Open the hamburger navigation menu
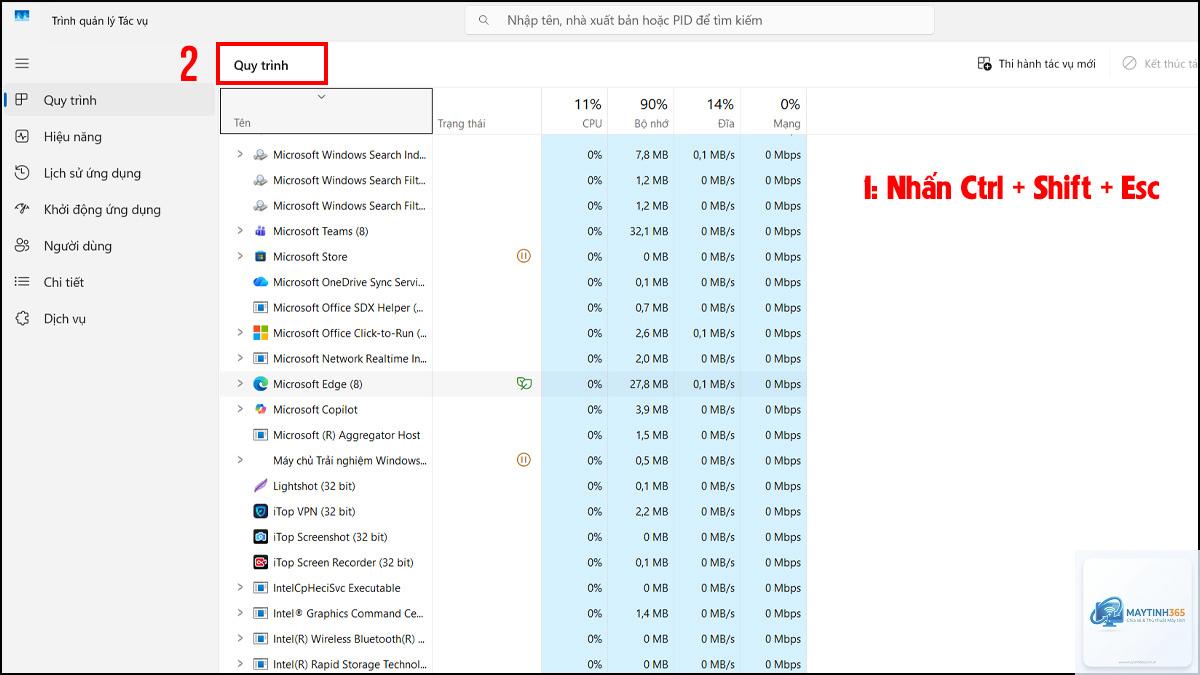The height and width of the screenshot is (675, 1200). pyautogui.click(x=22, y=63)
